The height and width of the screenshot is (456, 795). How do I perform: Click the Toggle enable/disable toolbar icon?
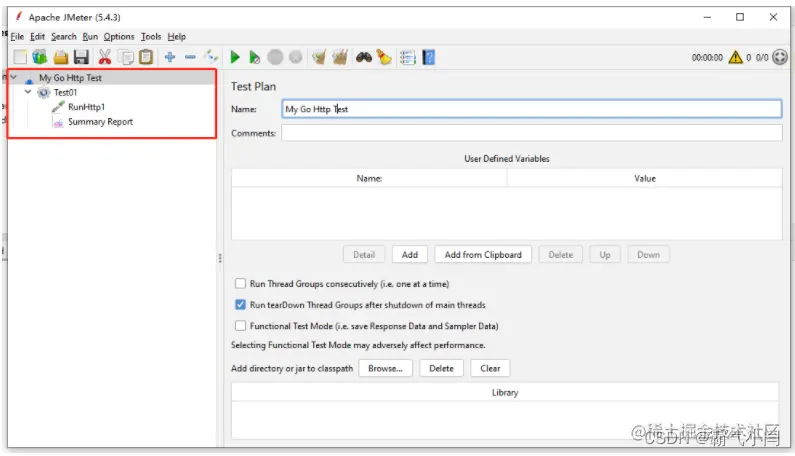point(211,57)
